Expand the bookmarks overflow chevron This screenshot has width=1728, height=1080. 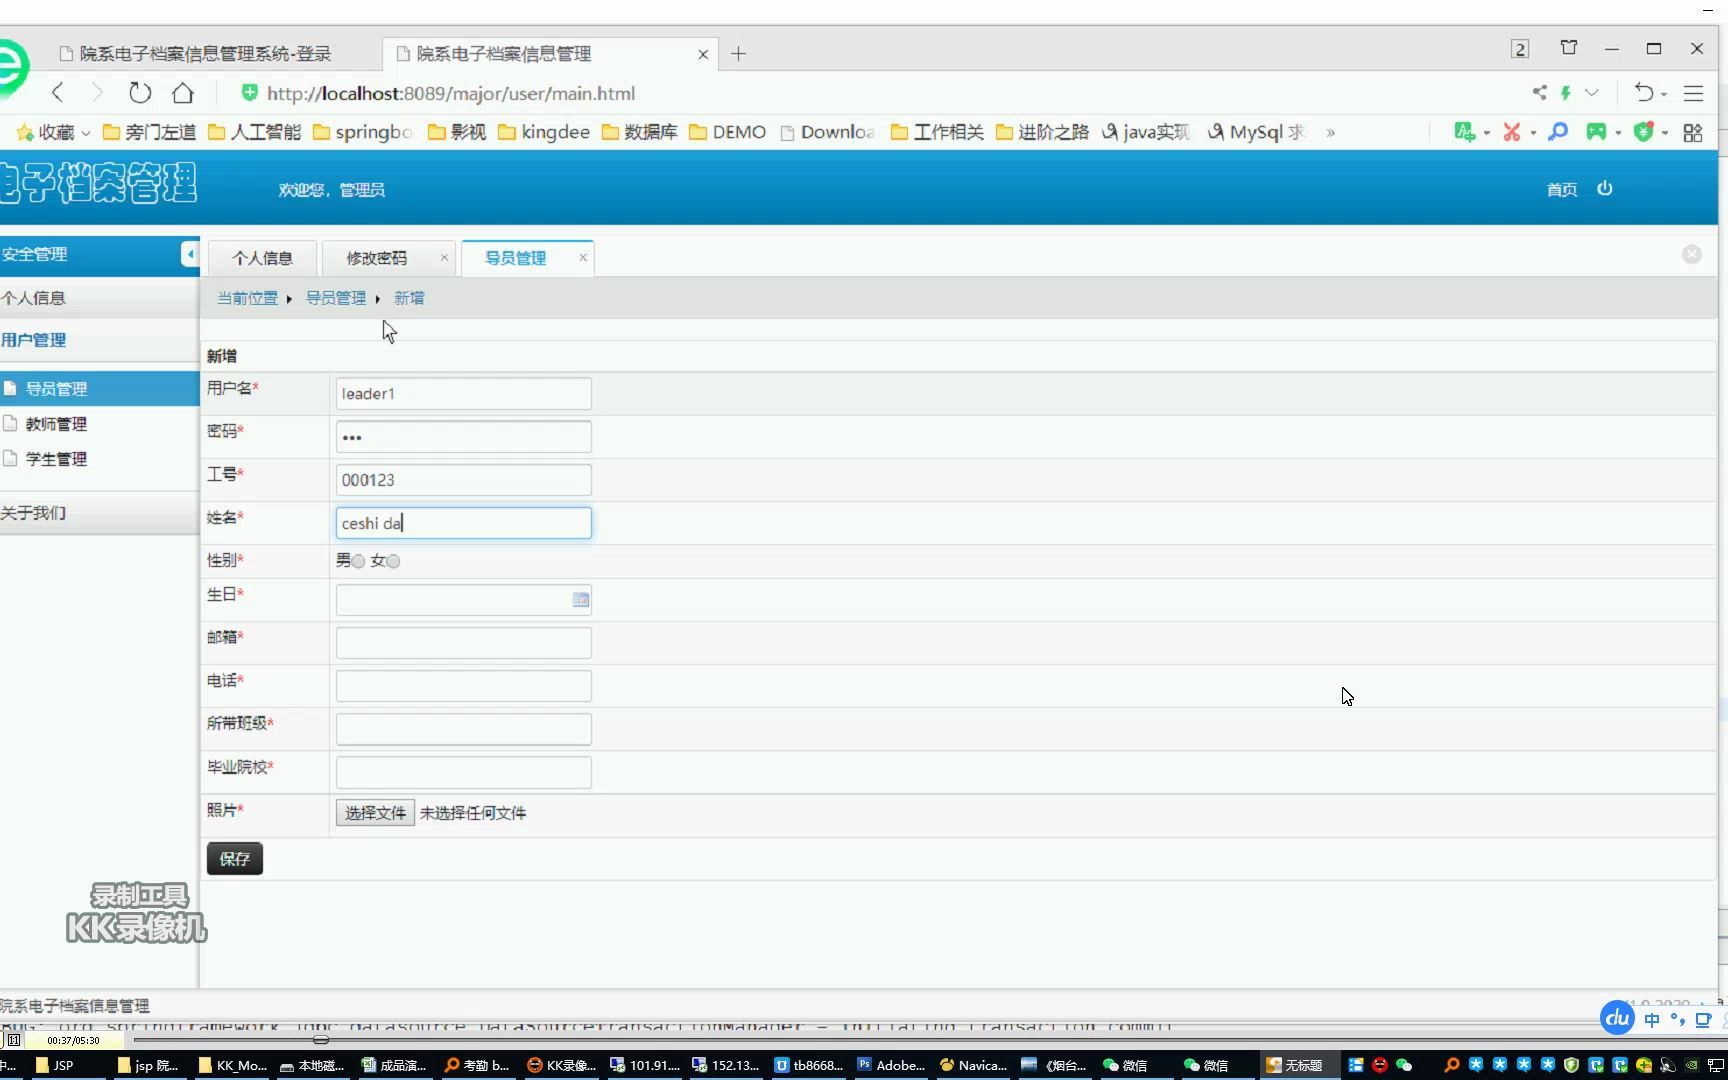point(1330,132)
